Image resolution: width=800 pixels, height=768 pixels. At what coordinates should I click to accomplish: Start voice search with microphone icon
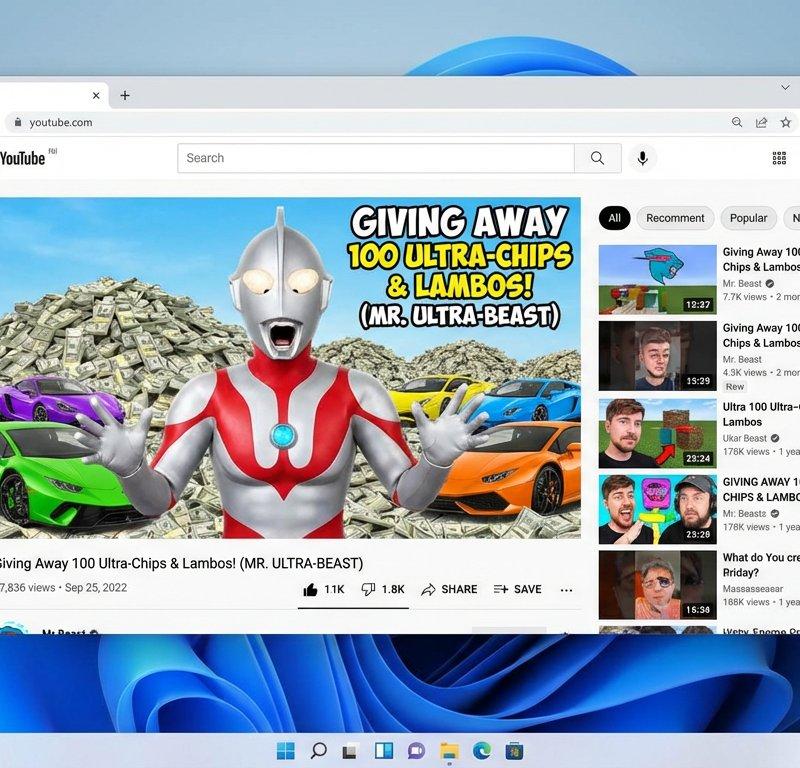pyautogui.click(x=642, y=158)
